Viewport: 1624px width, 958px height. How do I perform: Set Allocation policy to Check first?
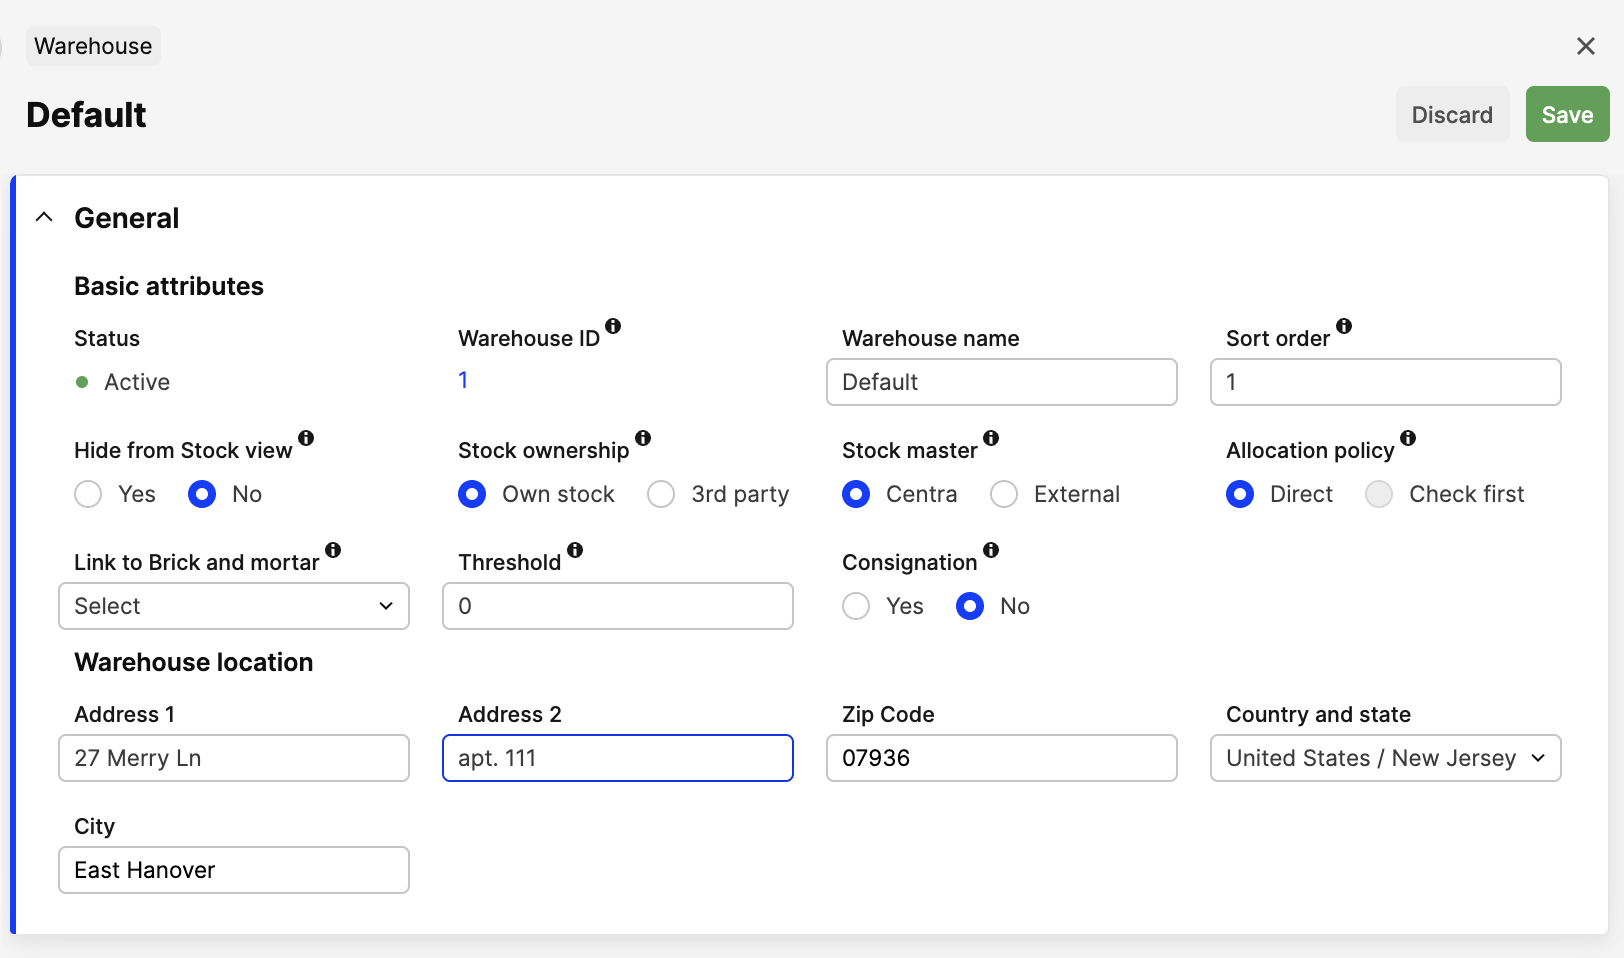point(1379,494)
